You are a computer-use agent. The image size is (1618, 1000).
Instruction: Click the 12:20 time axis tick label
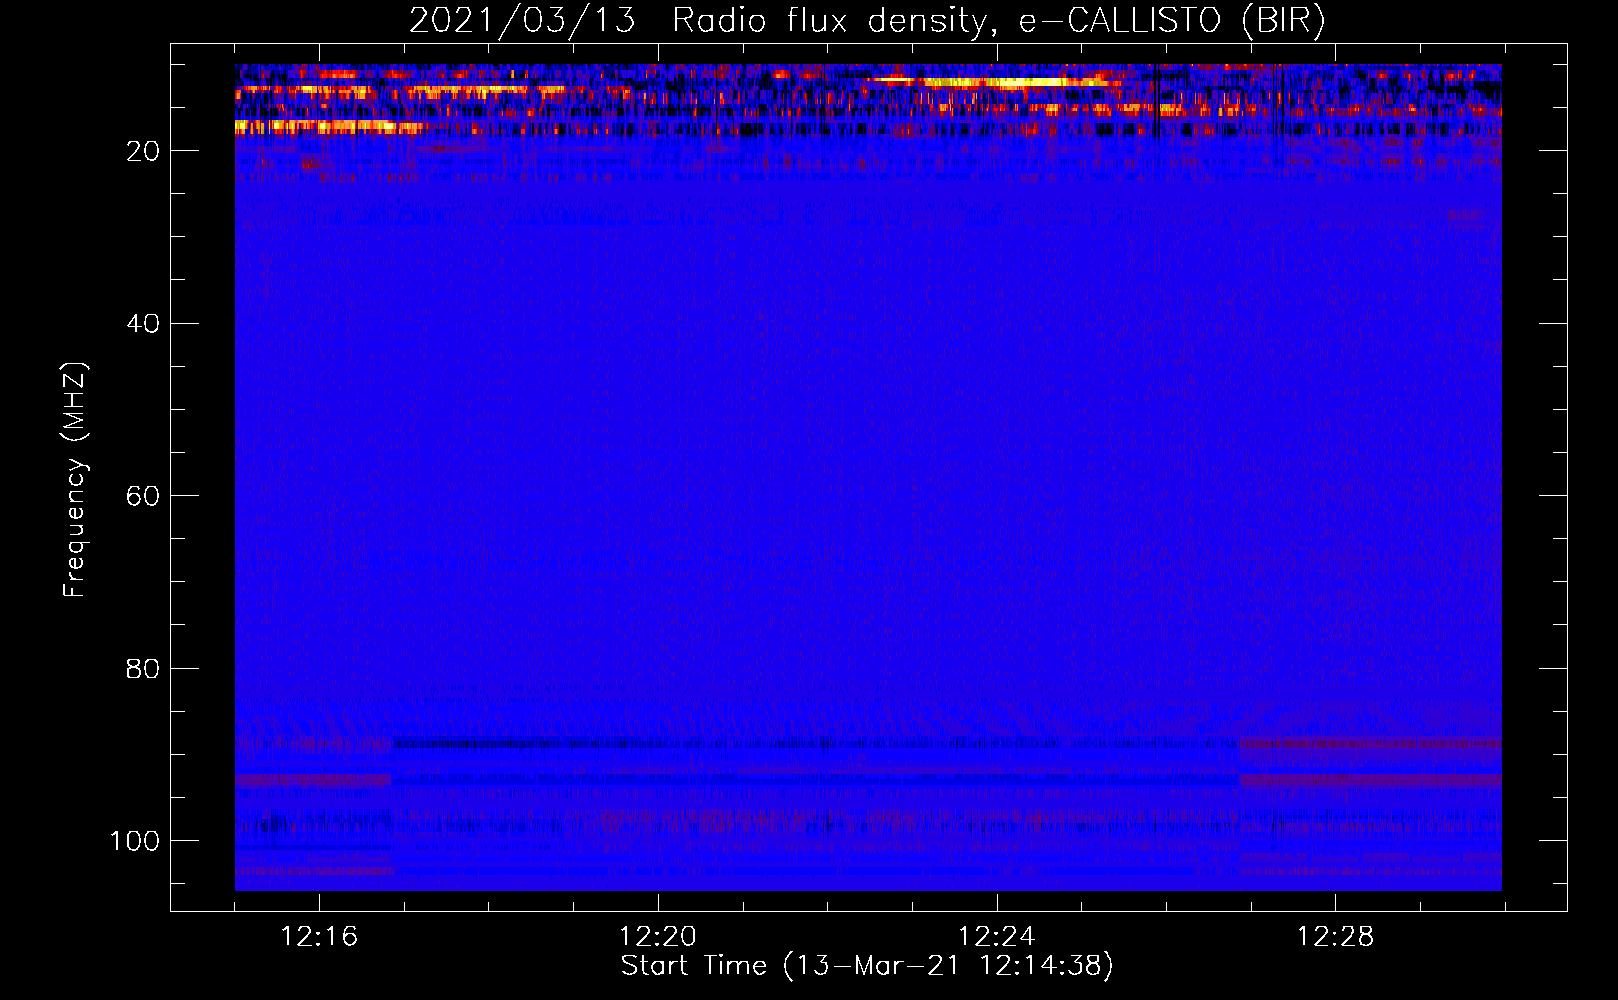658,937
